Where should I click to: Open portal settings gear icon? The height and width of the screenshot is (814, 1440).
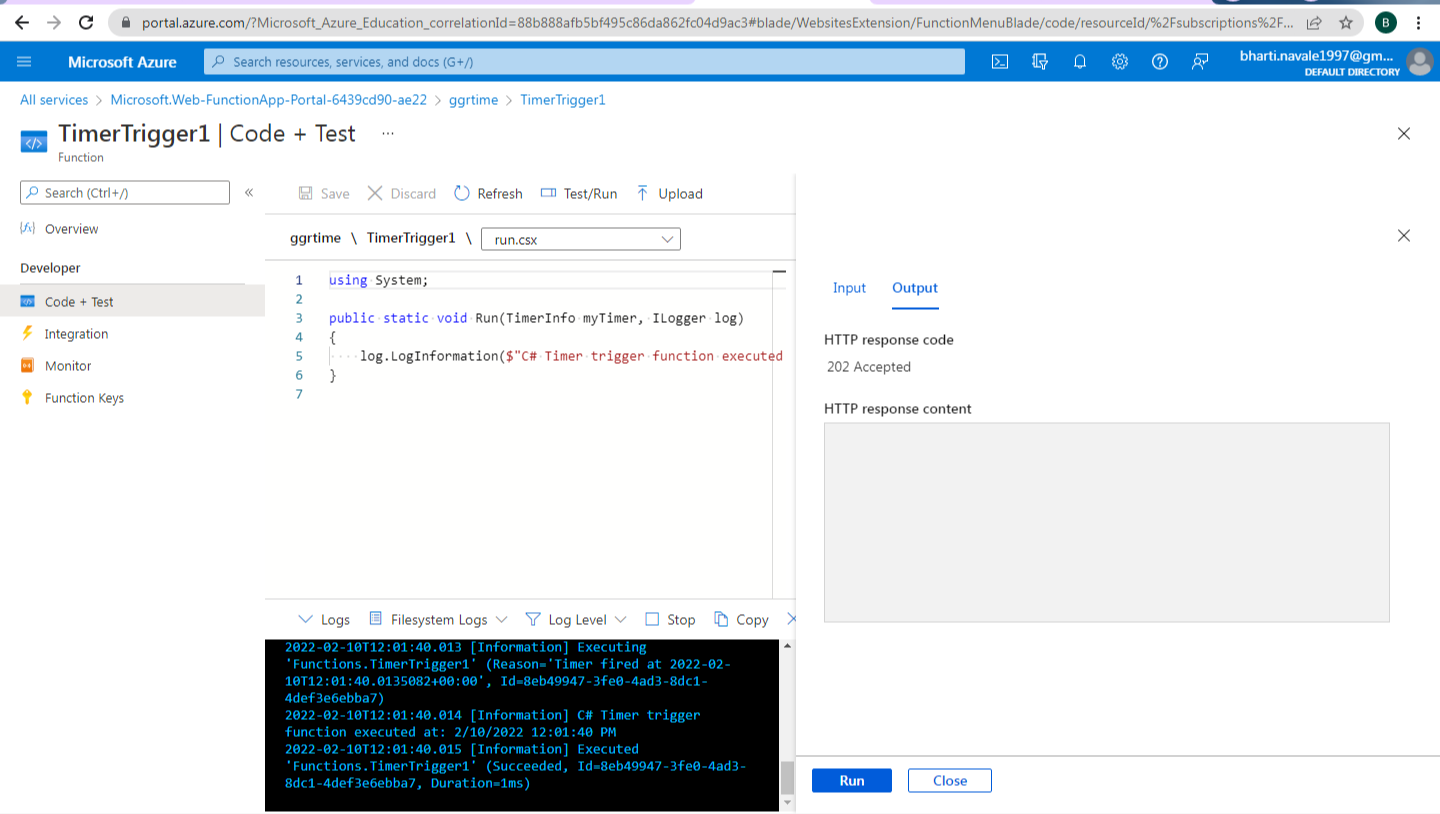pos(1120,62)
